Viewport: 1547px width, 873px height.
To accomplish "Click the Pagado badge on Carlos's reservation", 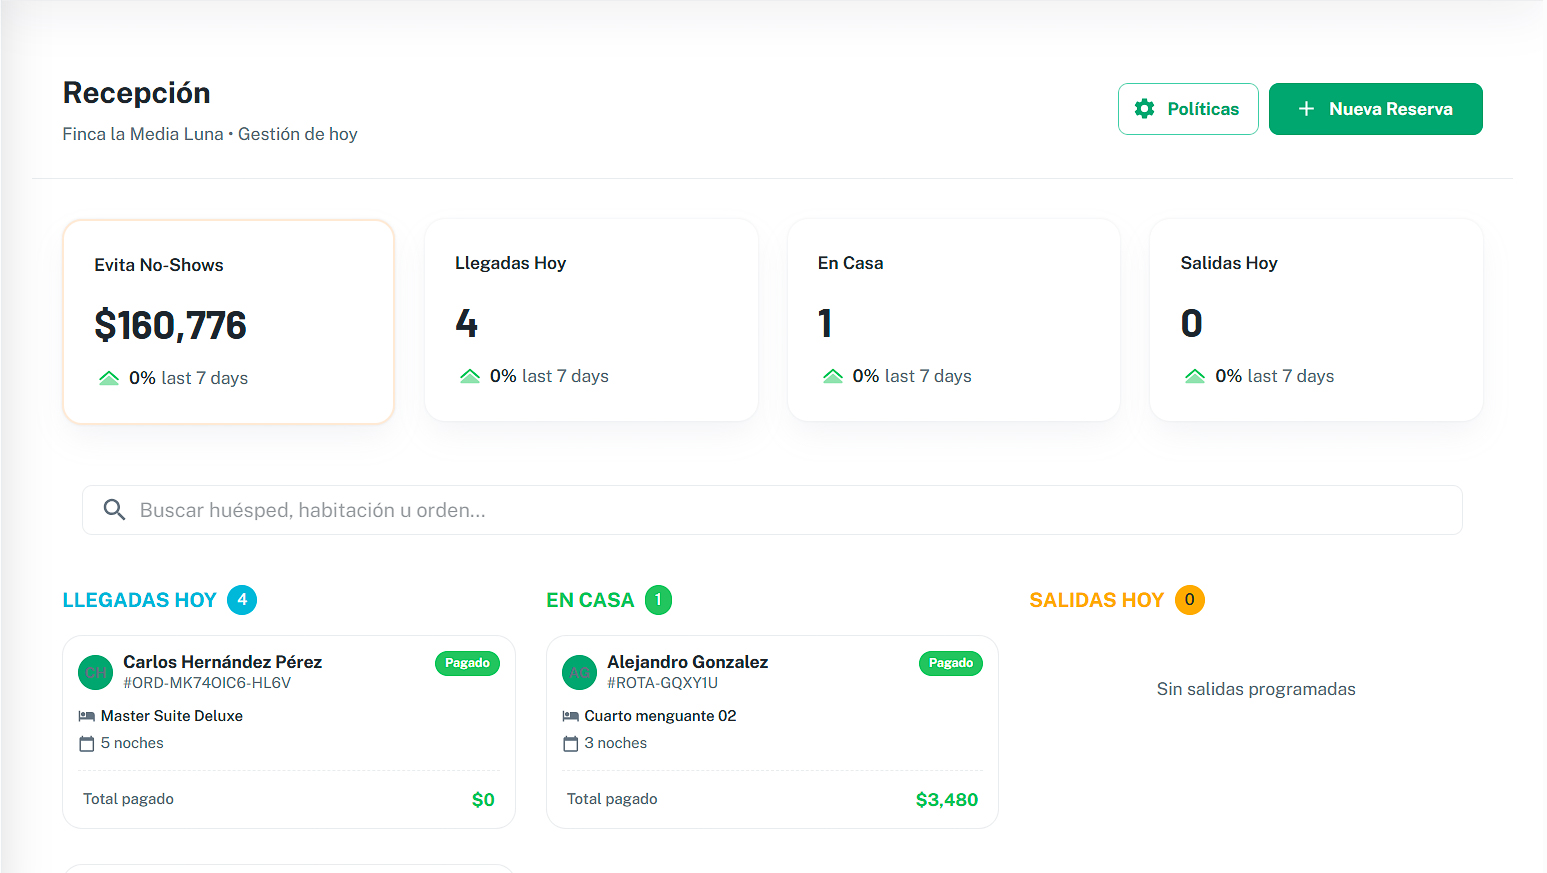I will coord(467,663).
